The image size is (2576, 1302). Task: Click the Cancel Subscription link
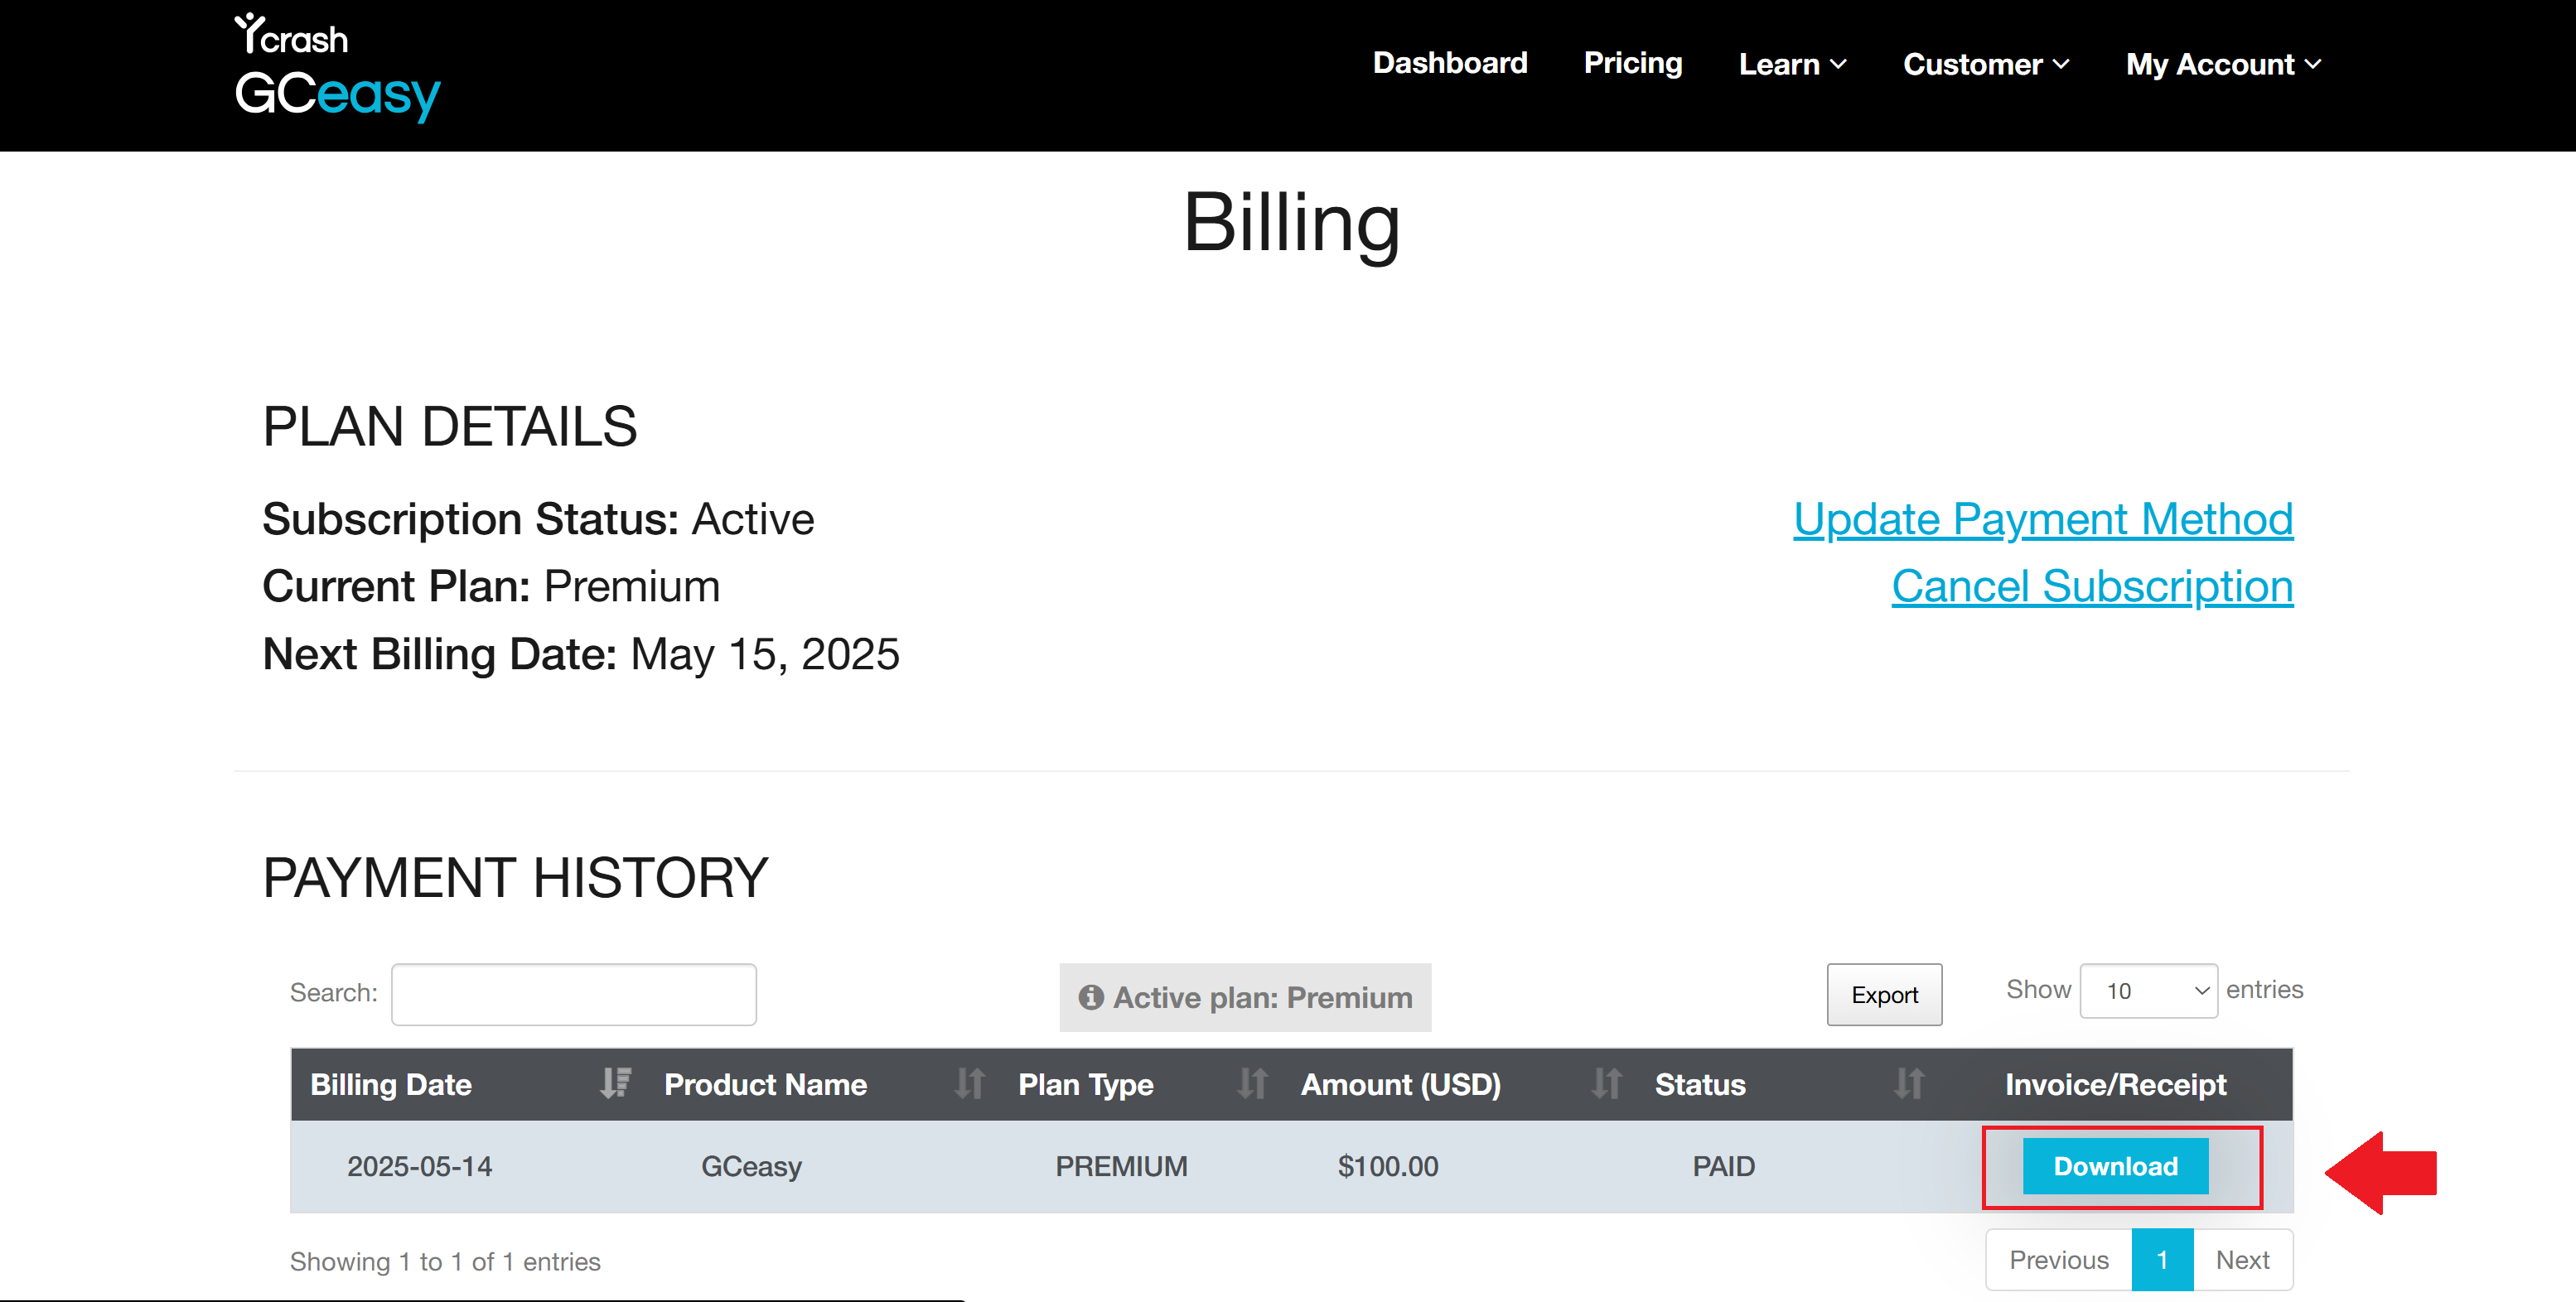(x=2092, y=586)
